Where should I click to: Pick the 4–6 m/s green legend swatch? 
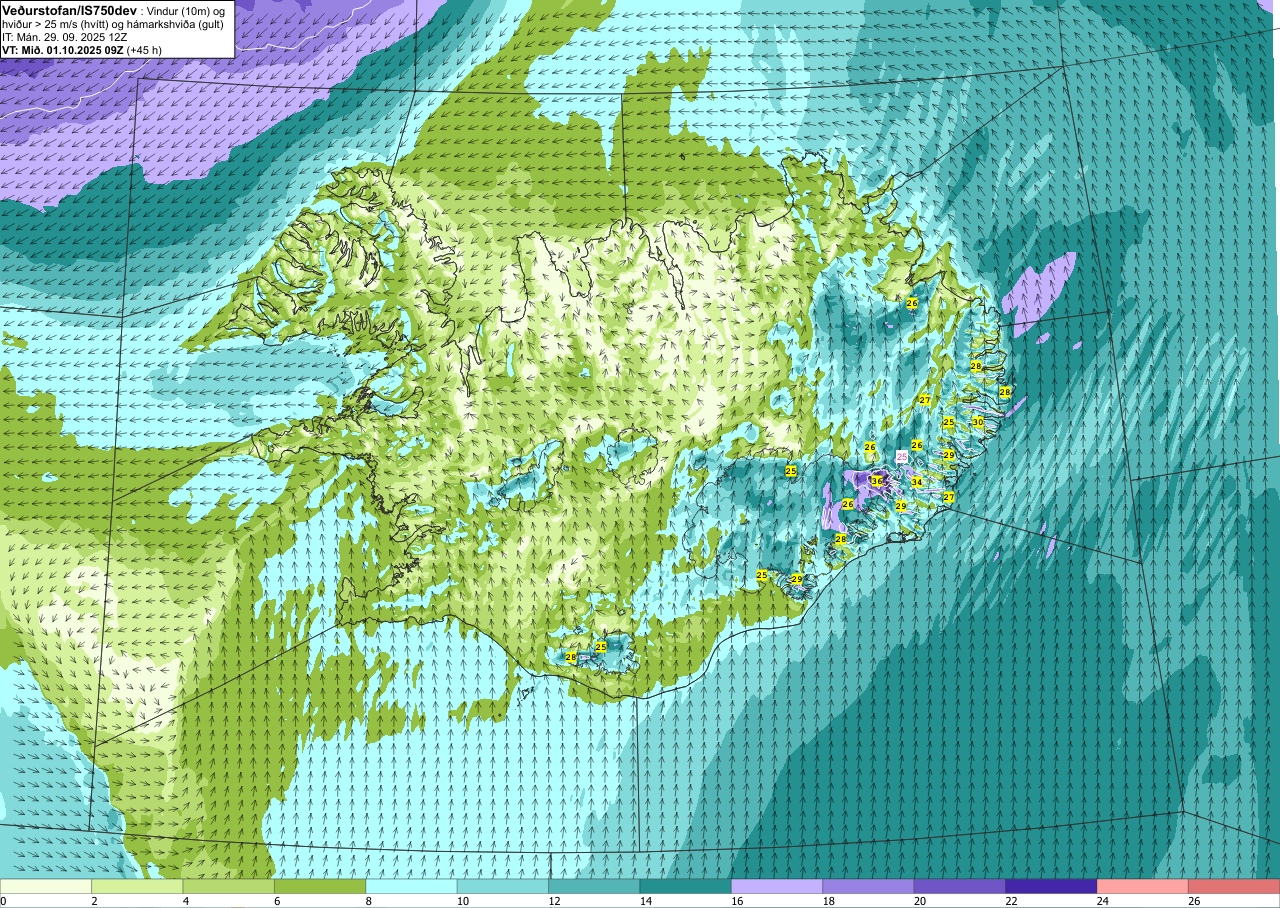[229, 887]
